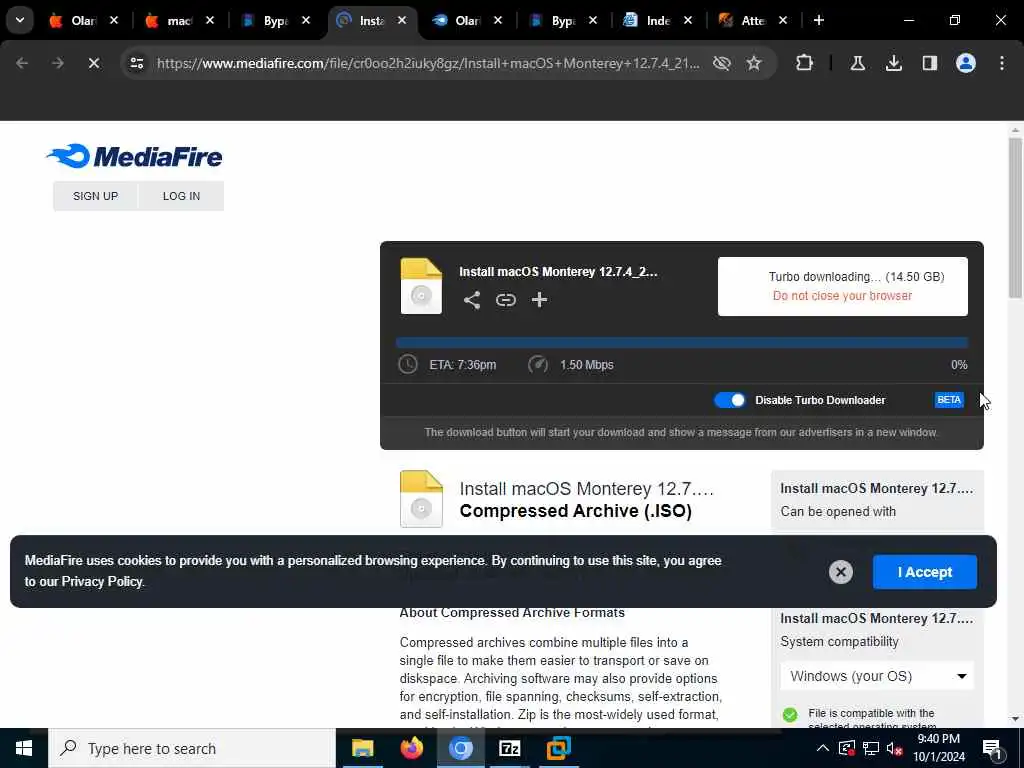Launch Firefox from the taskbar

point(411,748)
